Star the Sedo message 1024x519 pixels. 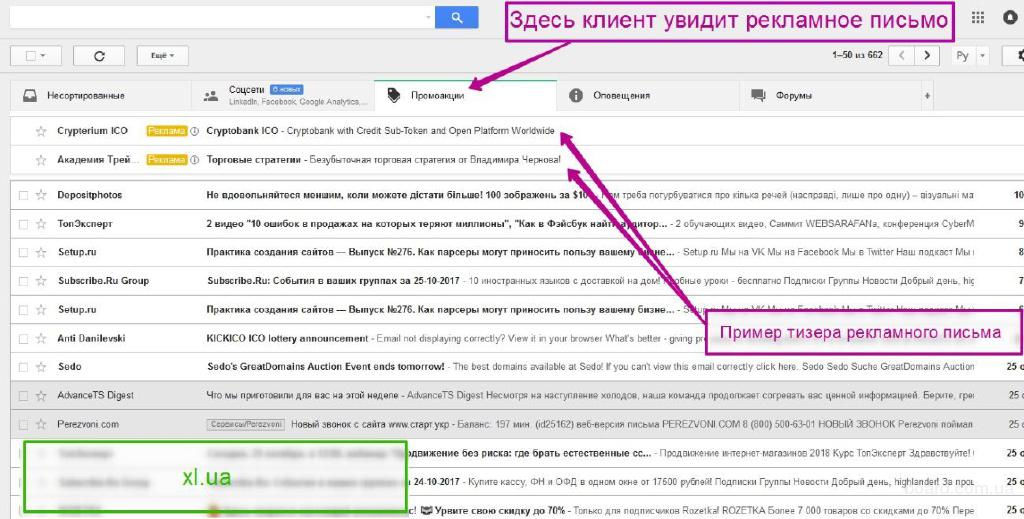pos(41,367)
